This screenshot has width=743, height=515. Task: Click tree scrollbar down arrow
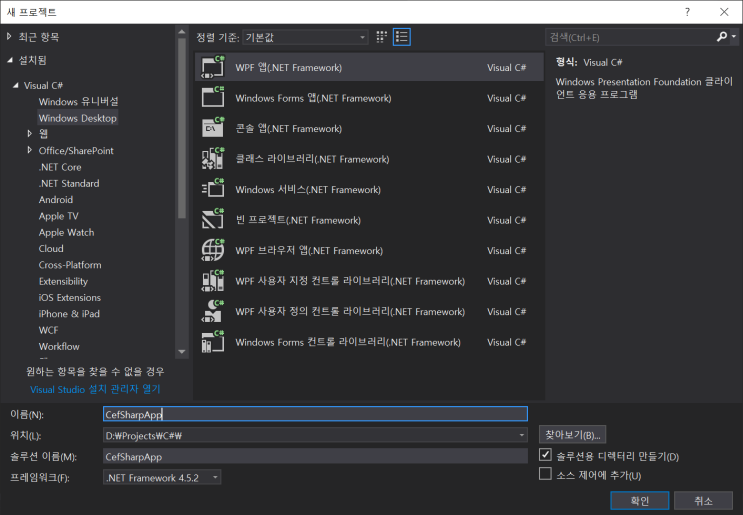(182, 352)
